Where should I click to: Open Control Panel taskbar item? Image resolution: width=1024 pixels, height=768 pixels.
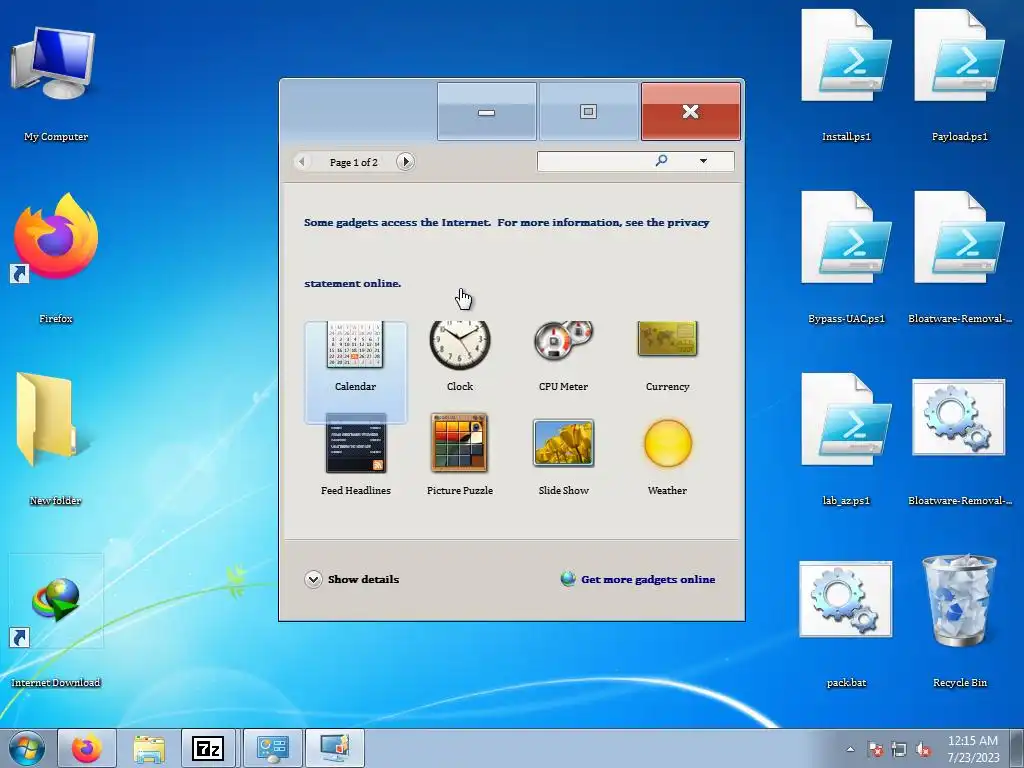273,748
